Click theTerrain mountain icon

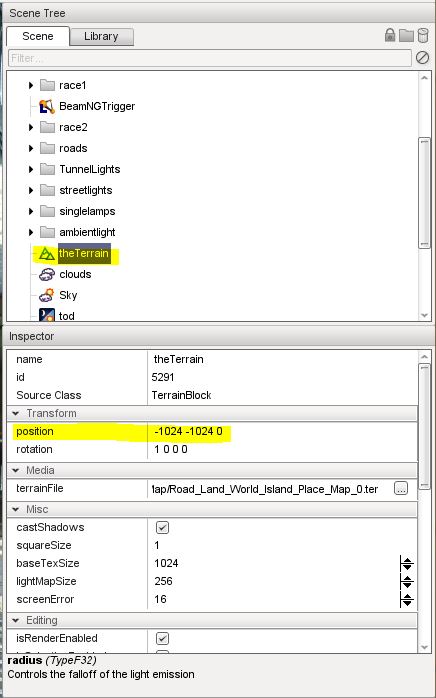pyautogui.click(x=46, y=253)
